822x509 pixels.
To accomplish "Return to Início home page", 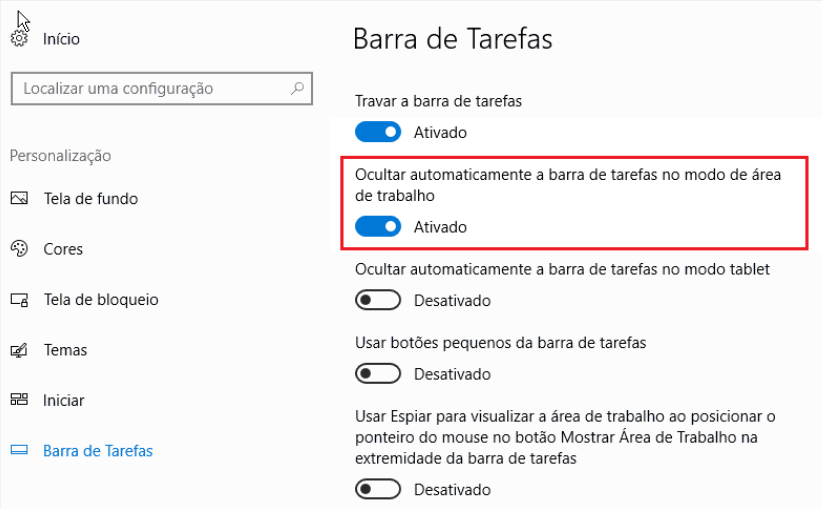I will (x=61, y=39).
